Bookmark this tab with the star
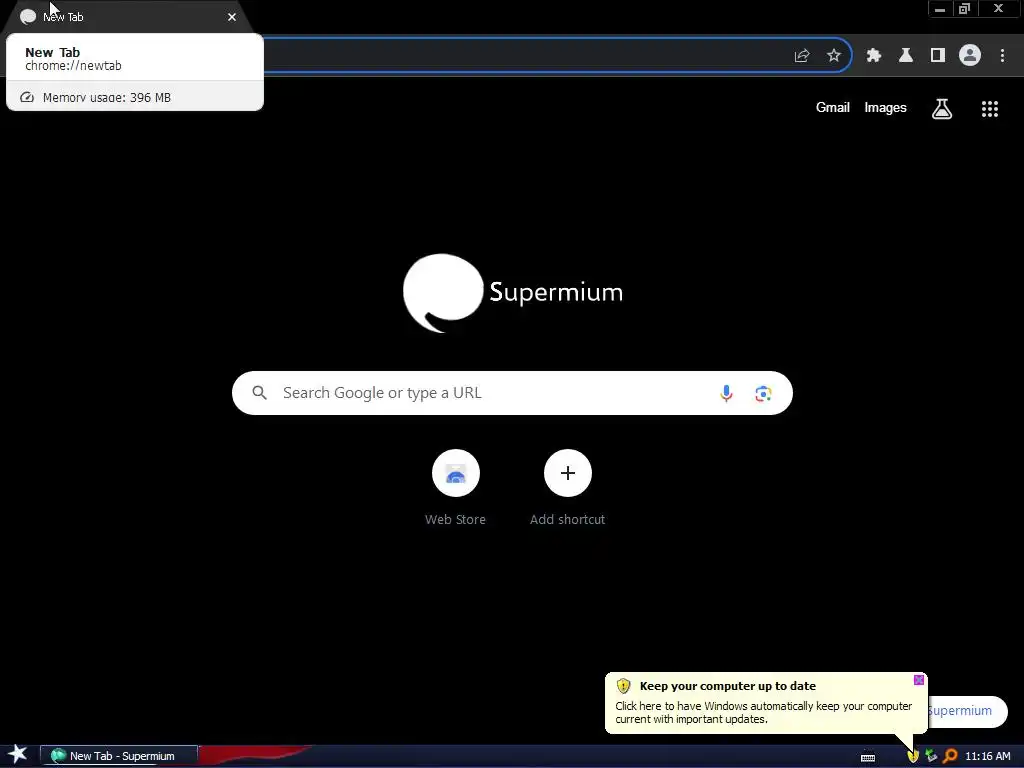This screenshot has height=768, width=1024. [834, 56]
